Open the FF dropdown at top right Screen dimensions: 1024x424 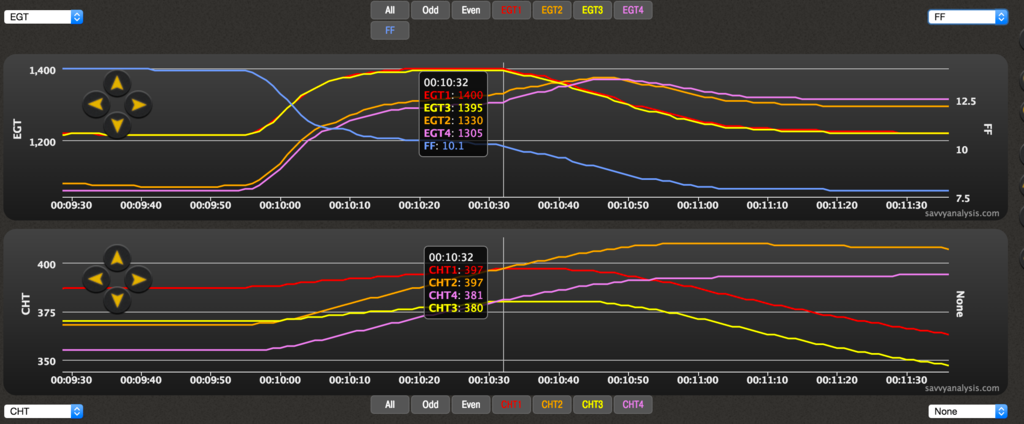[965, 17]
